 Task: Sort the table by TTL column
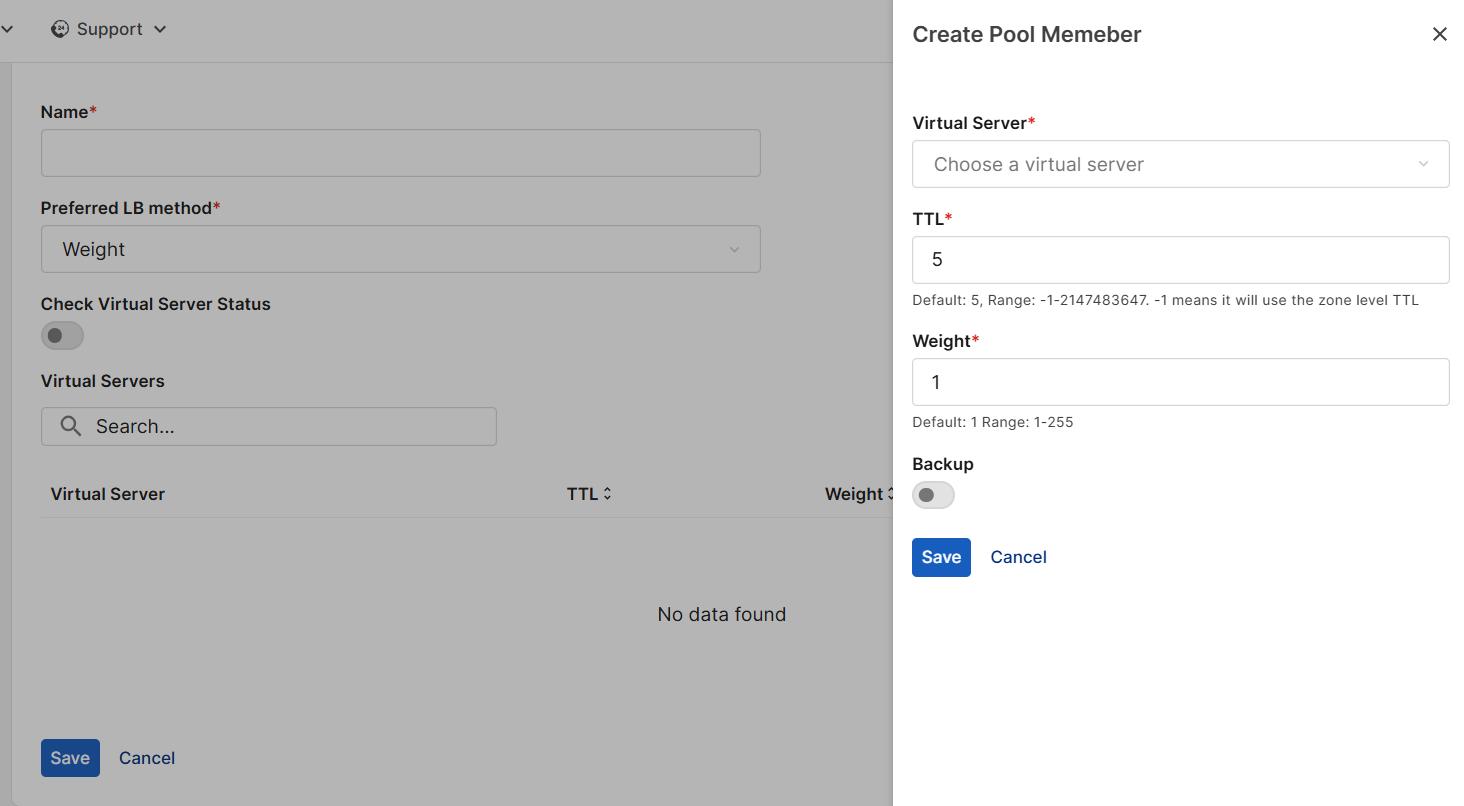[589, 493]
